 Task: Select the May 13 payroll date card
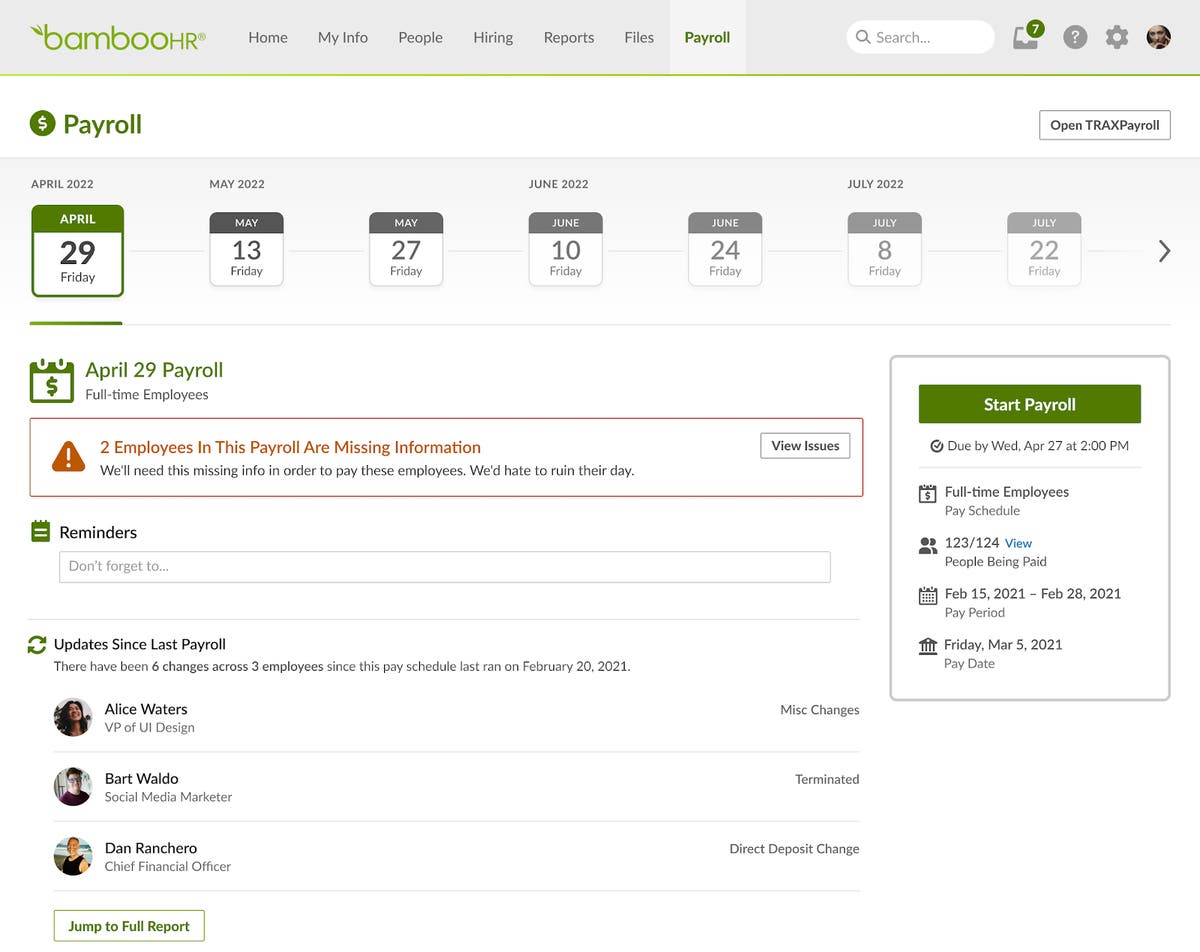pyautogui.click(x=246, y=249)
